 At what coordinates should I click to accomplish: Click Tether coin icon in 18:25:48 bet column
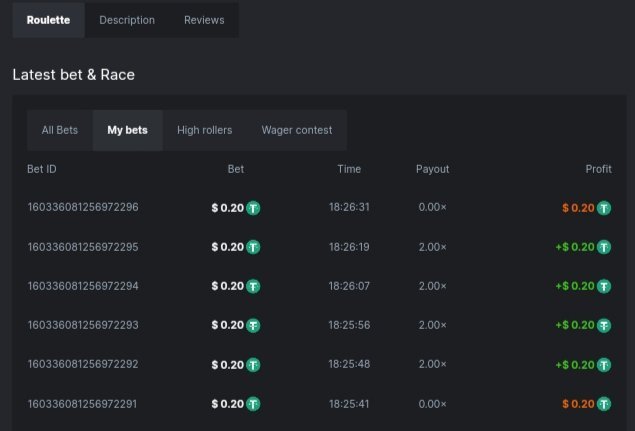pyautogui.click(x=253, y=365)
